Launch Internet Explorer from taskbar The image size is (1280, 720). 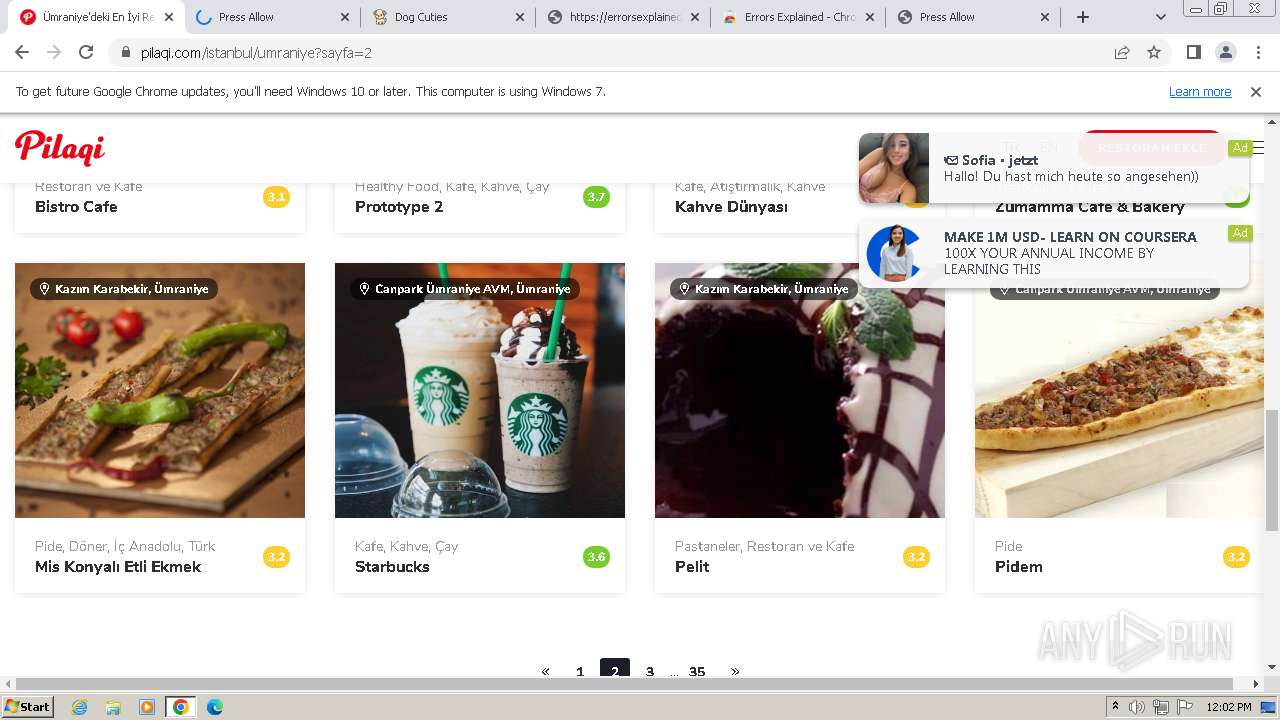click(80, 707)
